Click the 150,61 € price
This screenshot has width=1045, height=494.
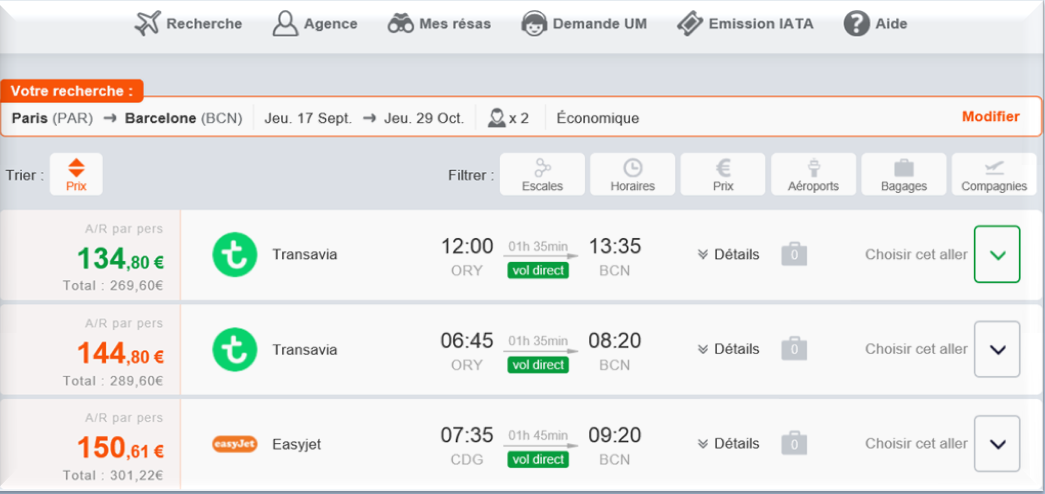(x=121, y=447)
